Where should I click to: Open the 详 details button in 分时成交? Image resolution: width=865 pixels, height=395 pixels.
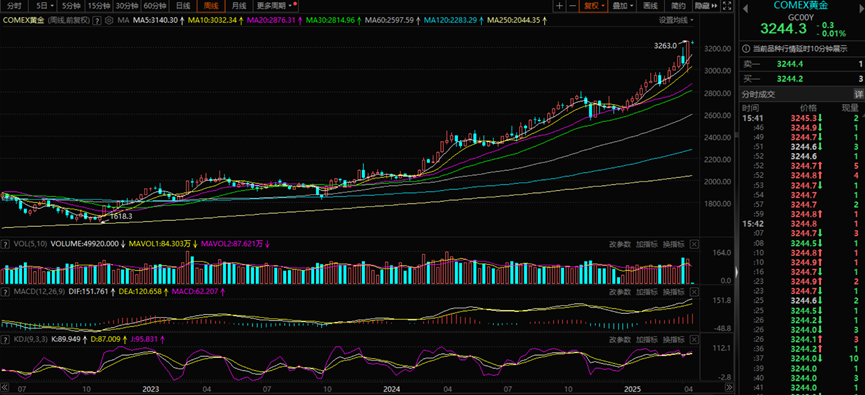858,94
